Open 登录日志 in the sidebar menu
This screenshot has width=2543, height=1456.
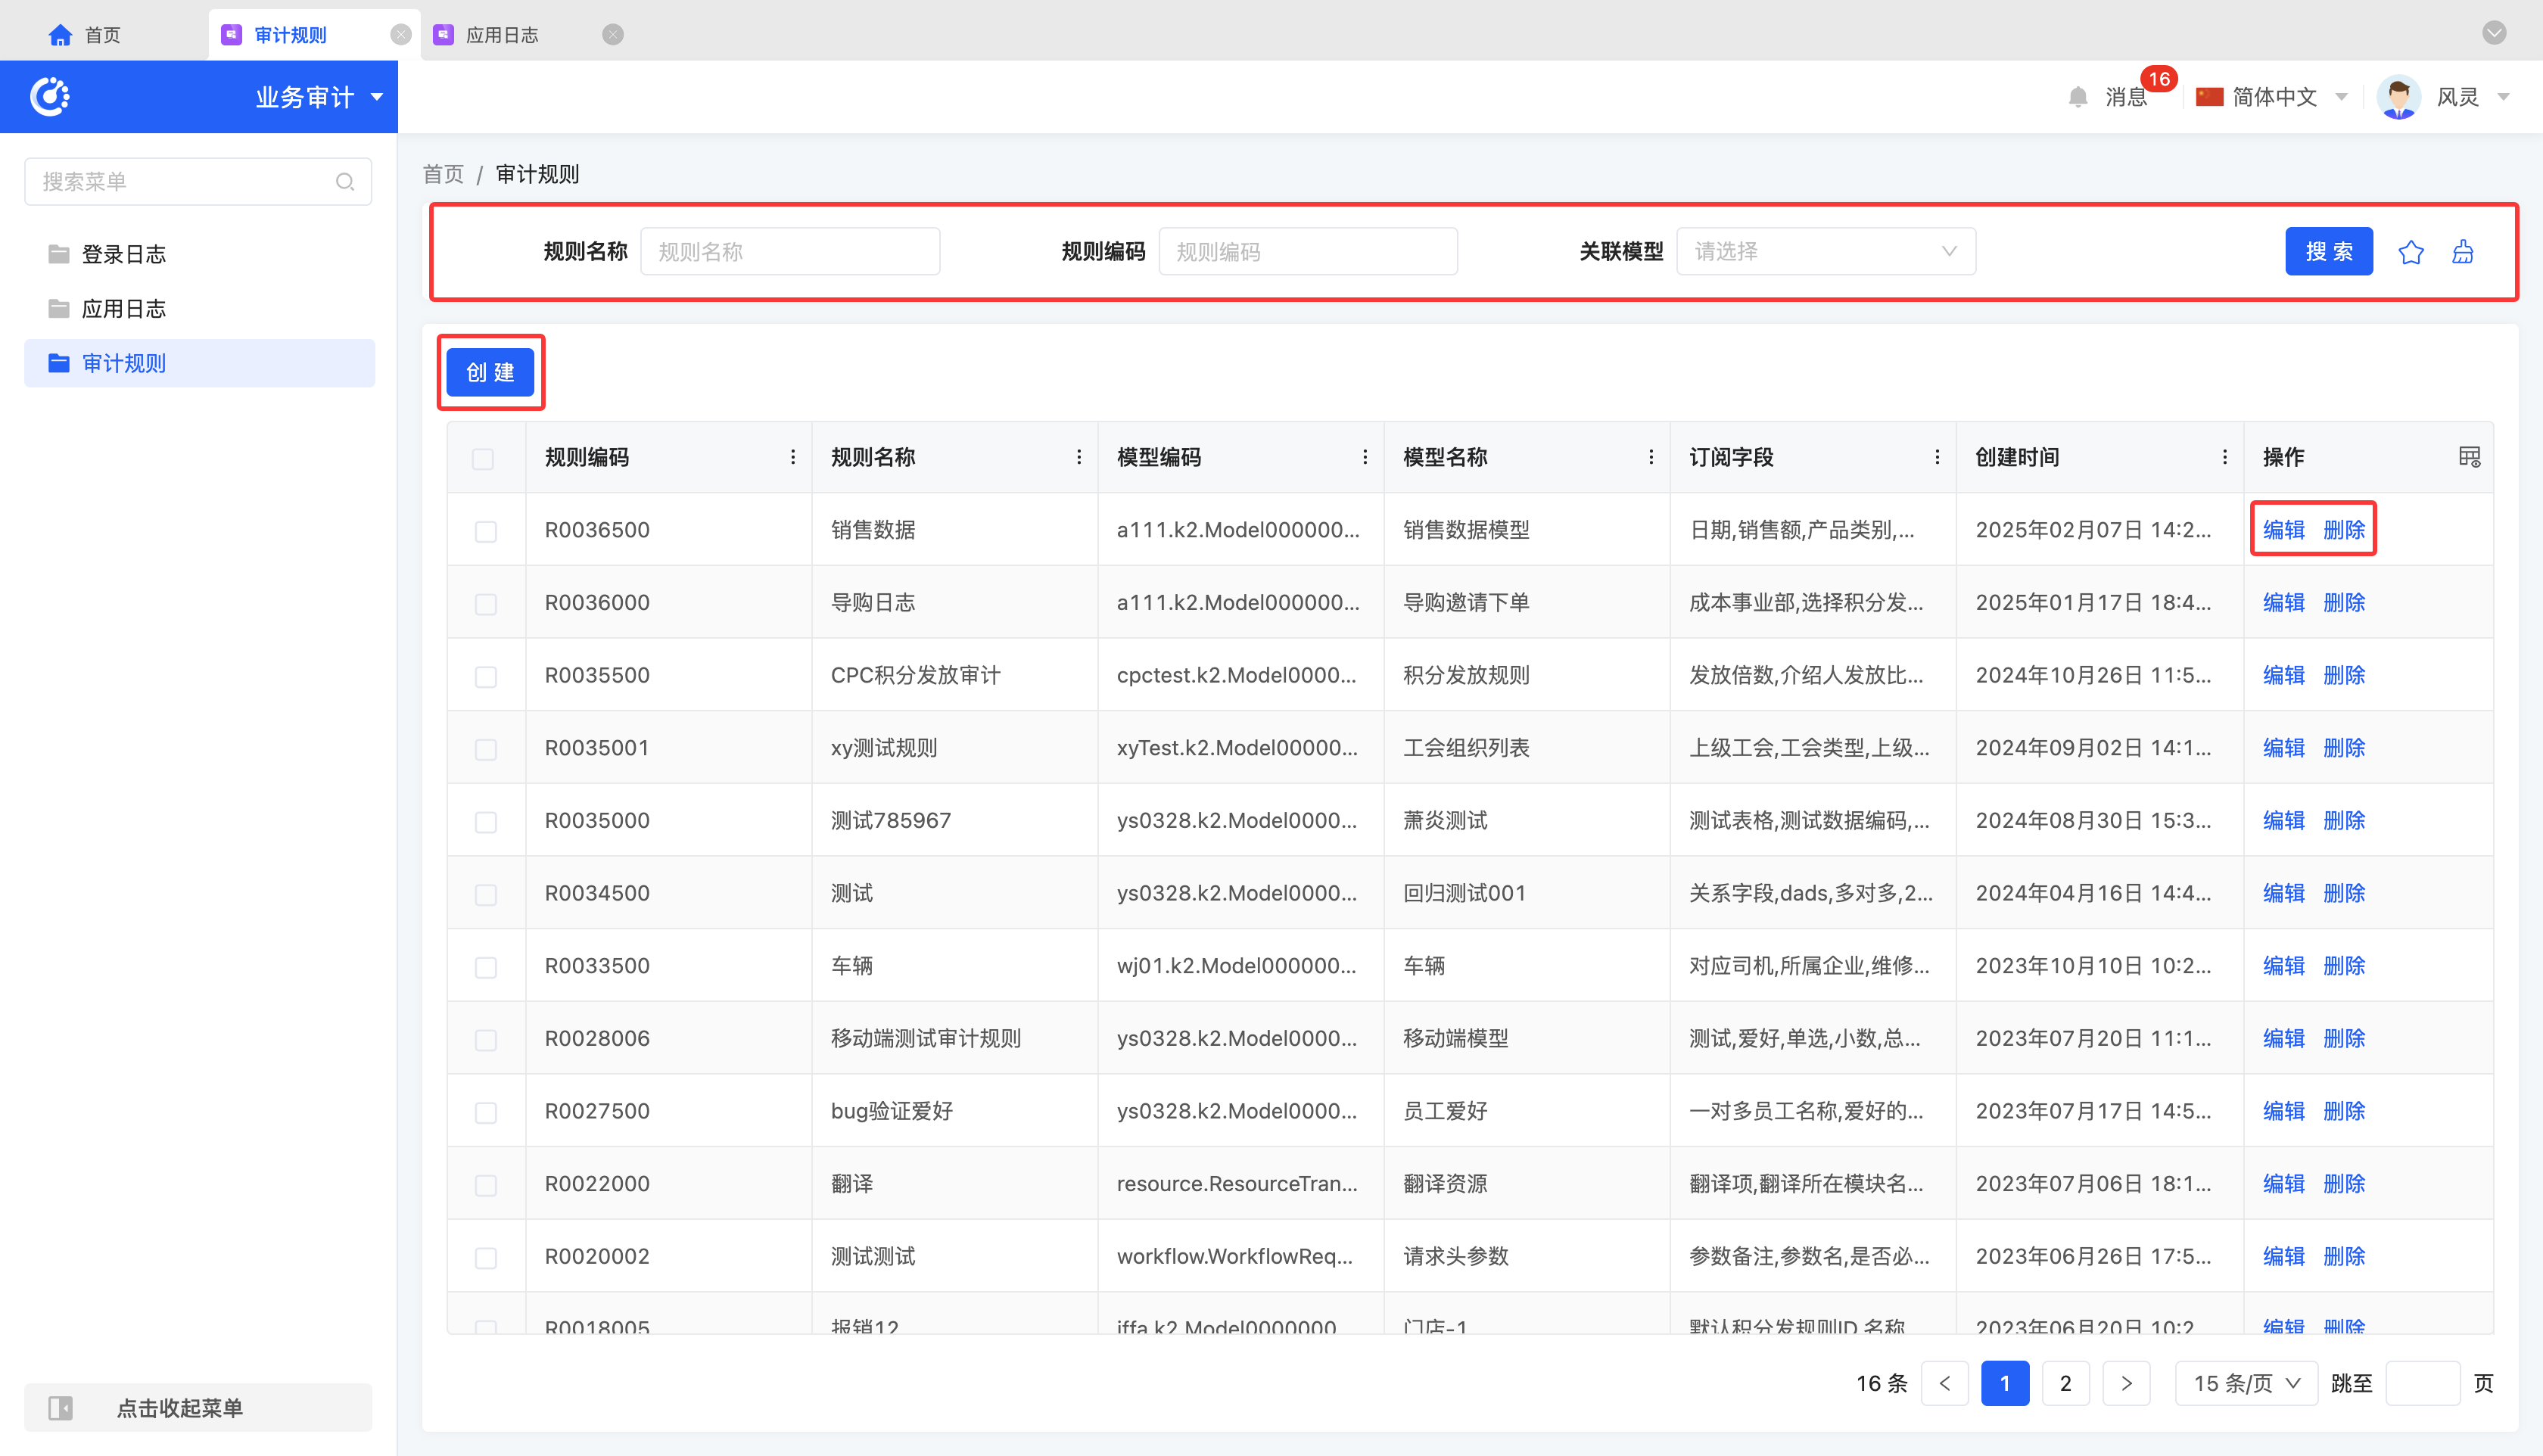[x=123, y=254]
